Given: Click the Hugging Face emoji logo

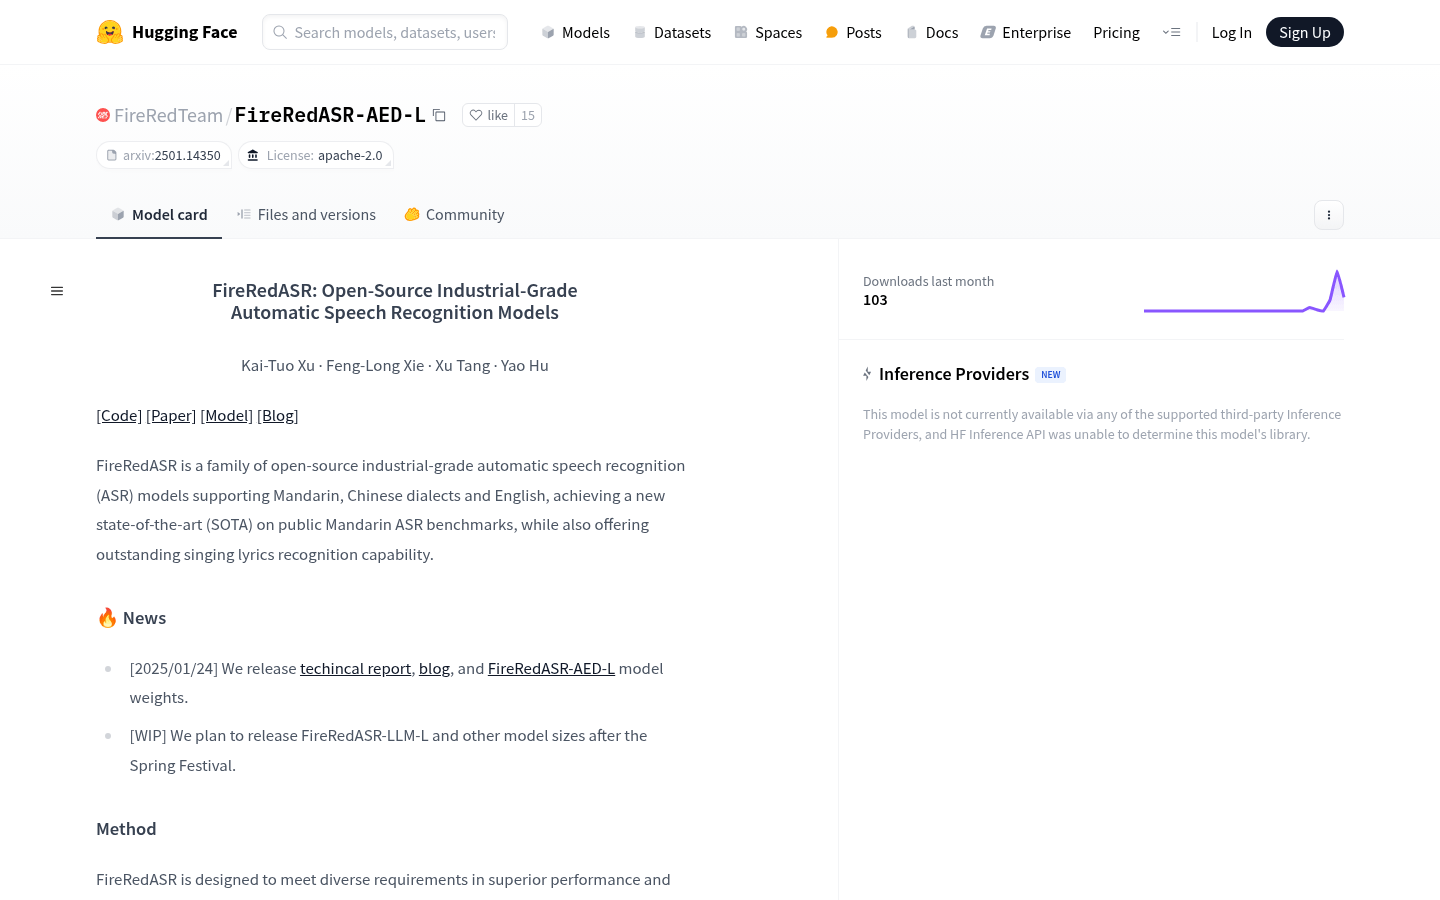Looking at the screenshot, I should [x=110, y=32].
